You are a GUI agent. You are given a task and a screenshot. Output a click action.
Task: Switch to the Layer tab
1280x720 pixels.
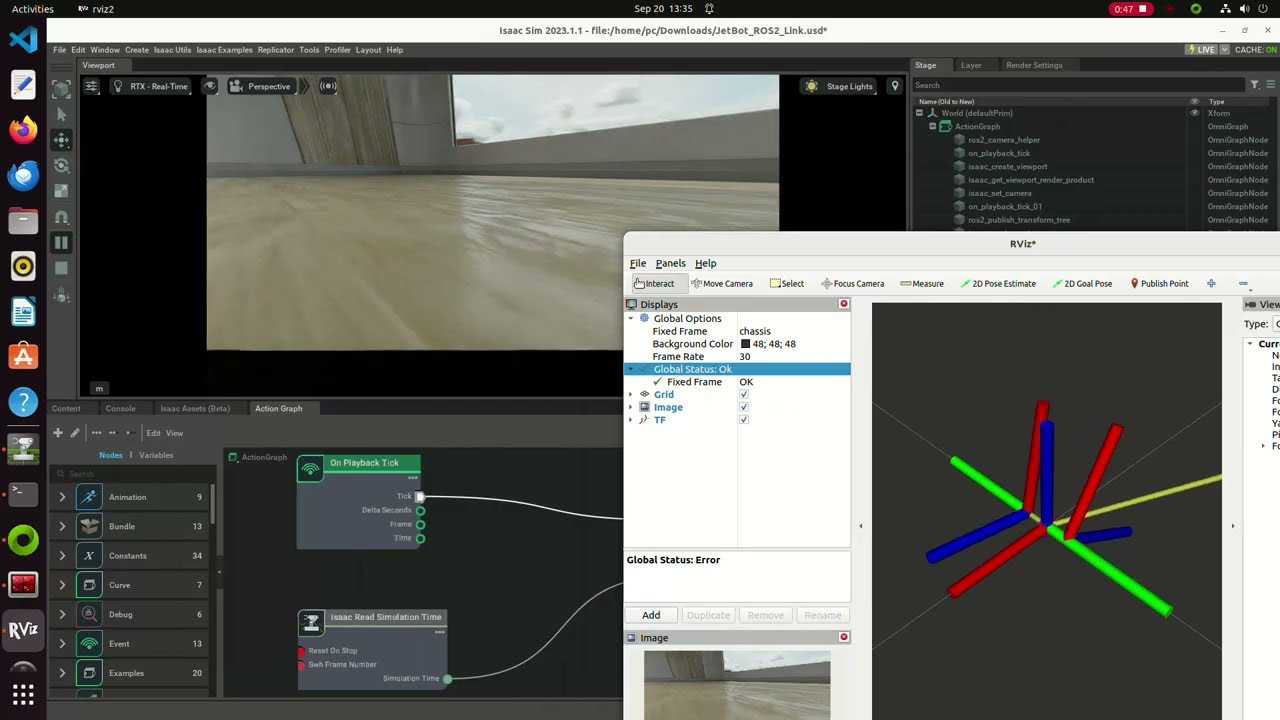[x=971, y=65]
